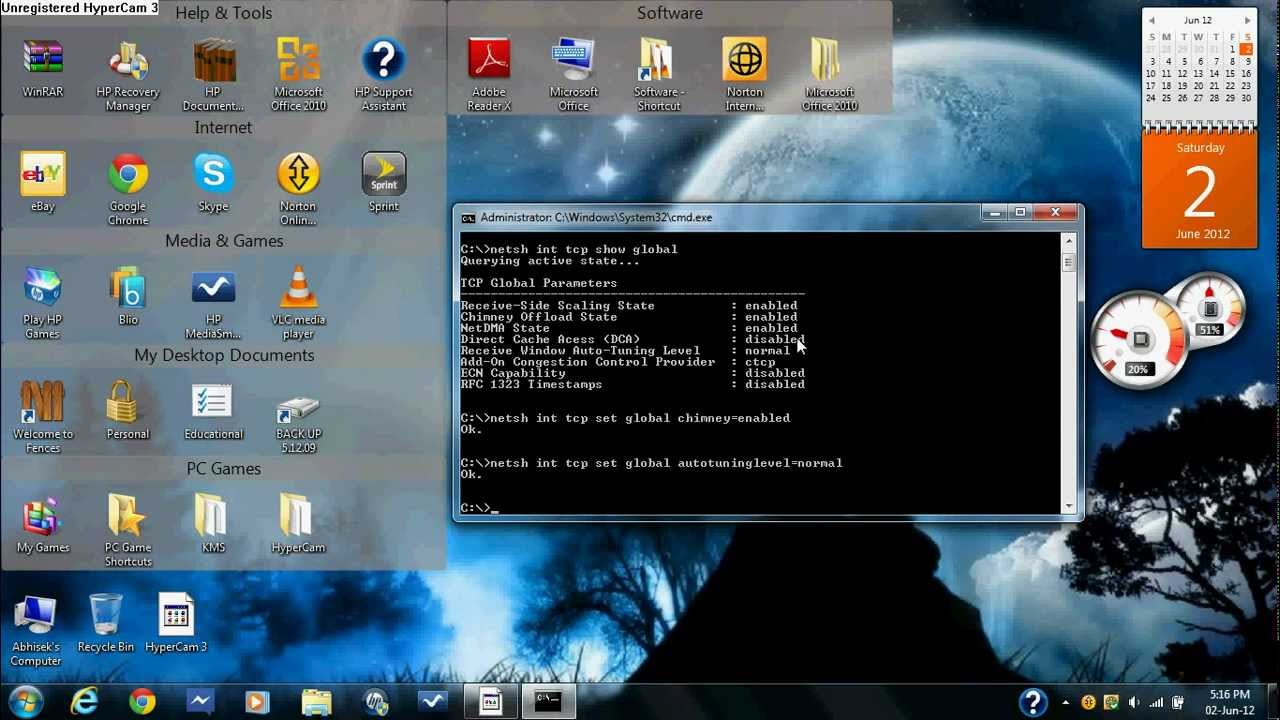Open the Educational desktop icon
This screenshot has width=1280, height=720.
[x=213, y=410]
